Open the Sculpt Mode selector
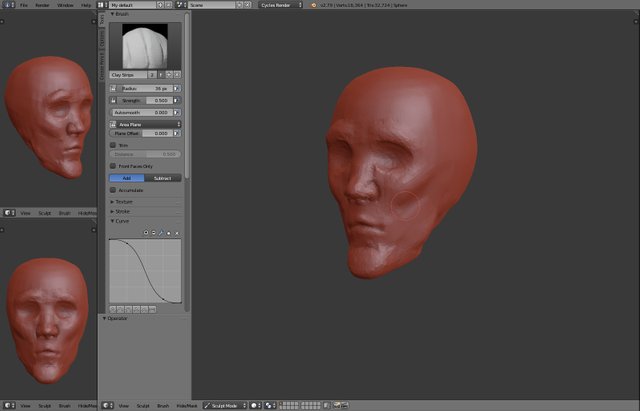The height and width of the screenshot is (411, 640). [x=224, y=406]
